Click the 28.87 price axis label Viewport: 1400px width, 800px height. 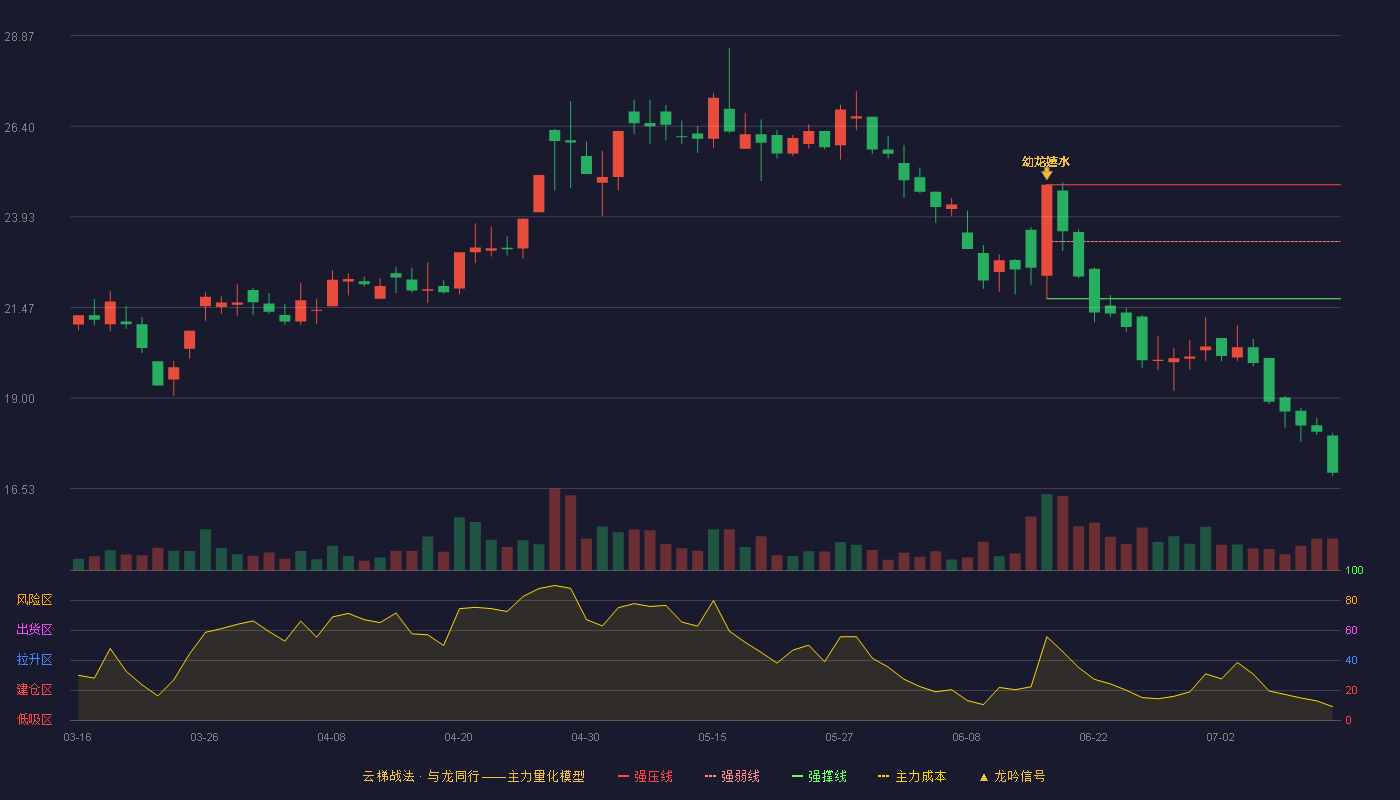pyautogui.click(x=19, y=36)
